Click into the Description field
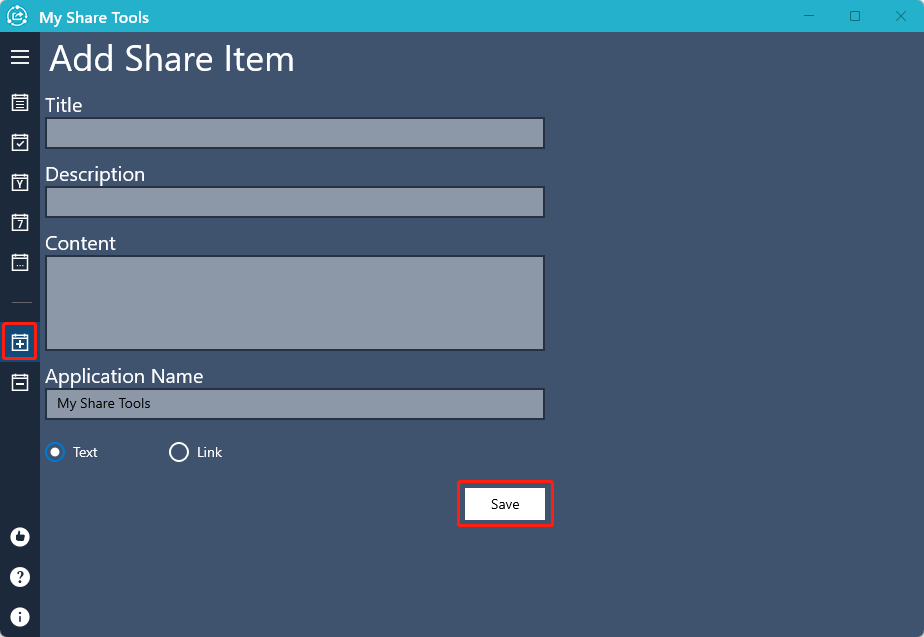Image resolution: width=924 pixels, height=637 pixels. point(294,202)
